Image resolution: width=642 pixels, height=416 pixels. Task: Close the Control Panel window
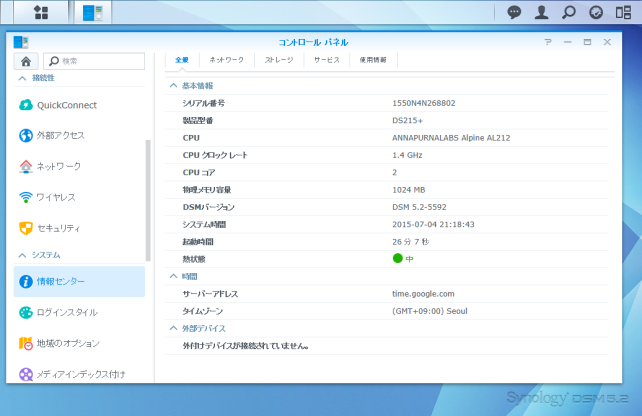pos(607,42)
